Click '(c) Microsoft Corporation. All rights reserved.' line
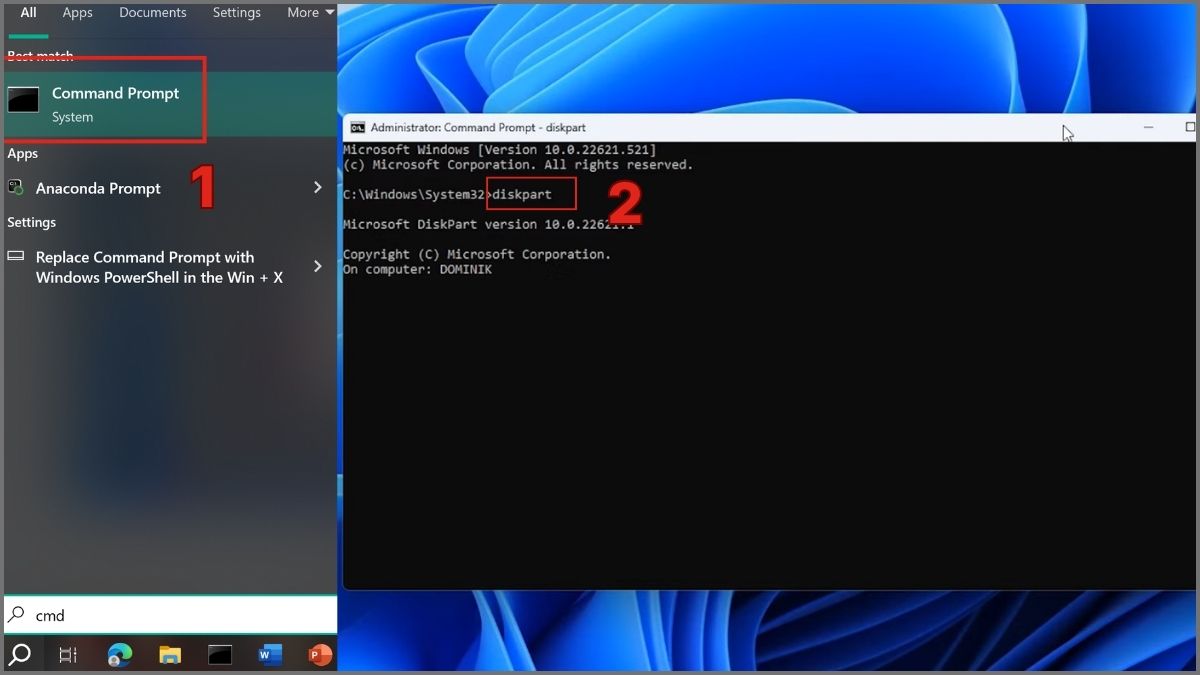Screen dimensions: 1200x675 coord(517,164)
